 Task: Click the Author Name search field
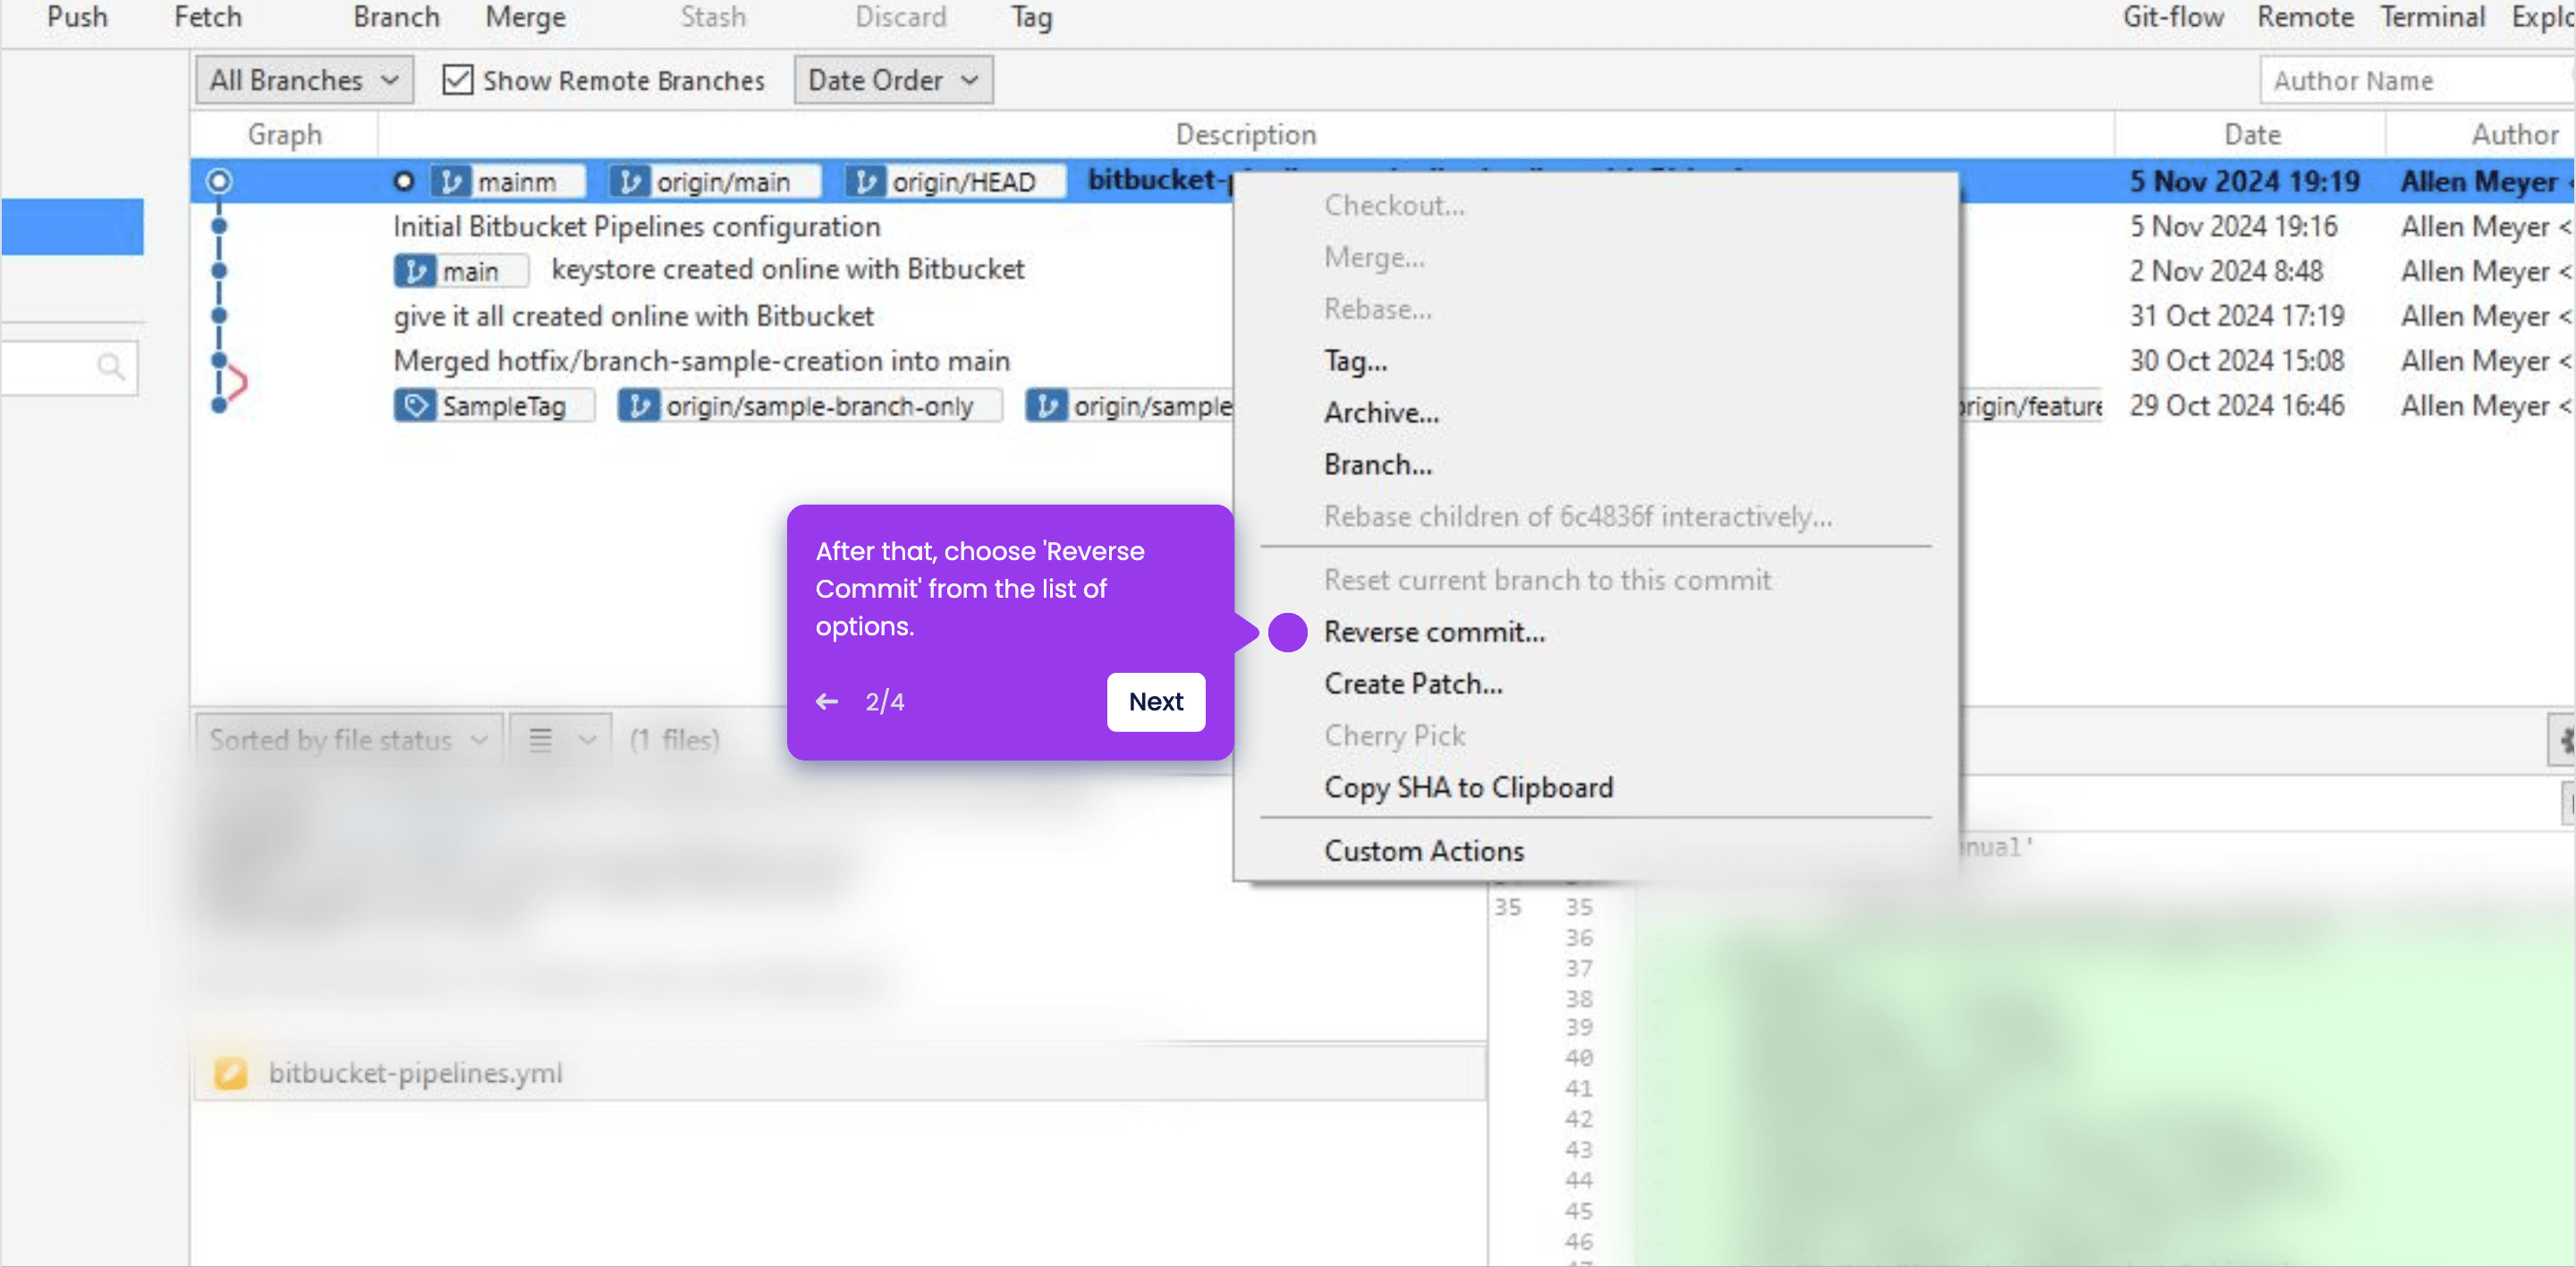pyautogui.click(x=2417, y=81)
